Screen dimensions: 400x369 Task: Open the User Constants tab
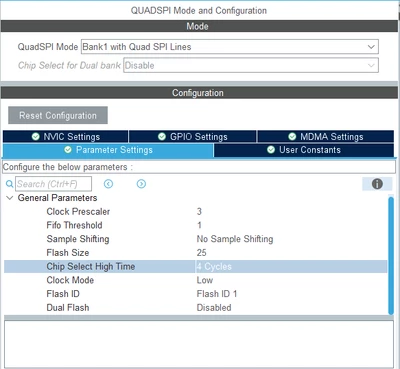point(304,150)
